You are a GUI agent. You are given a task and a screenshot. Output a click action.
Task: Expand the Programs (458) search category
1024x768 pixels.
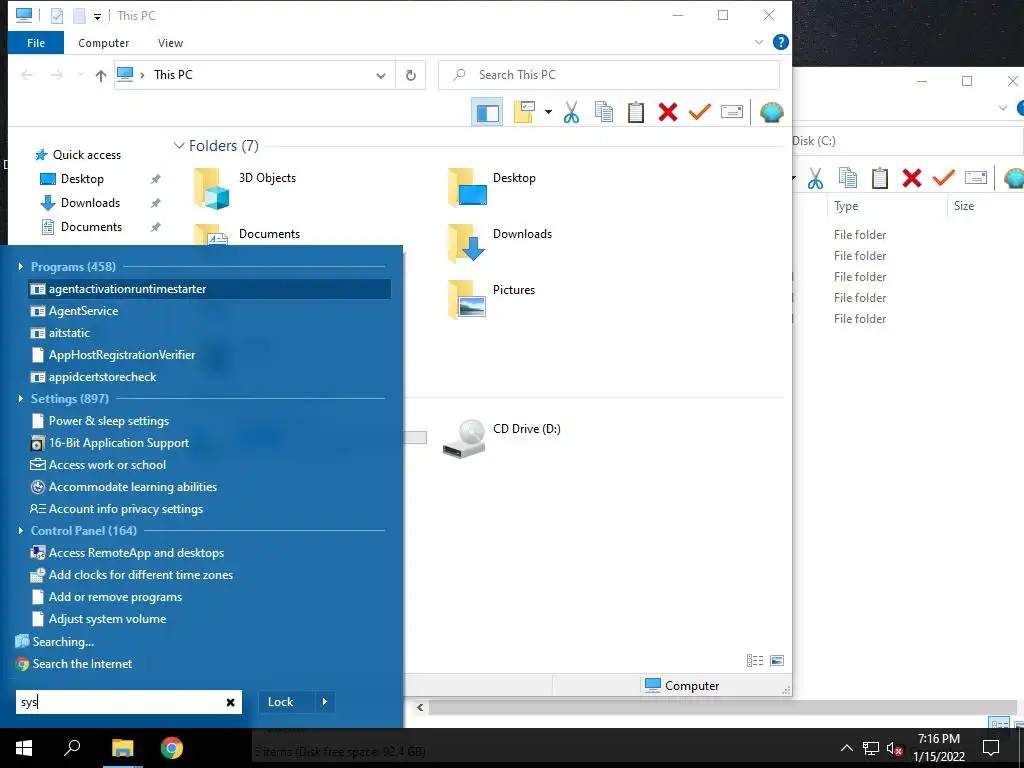(21, 266)
